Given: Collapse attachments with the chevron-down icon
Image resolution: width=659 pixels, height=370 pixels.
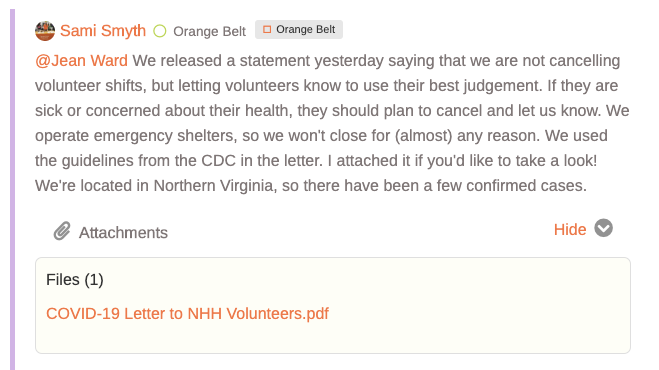Looking at the screenshot, I should [x=604, y=228].
